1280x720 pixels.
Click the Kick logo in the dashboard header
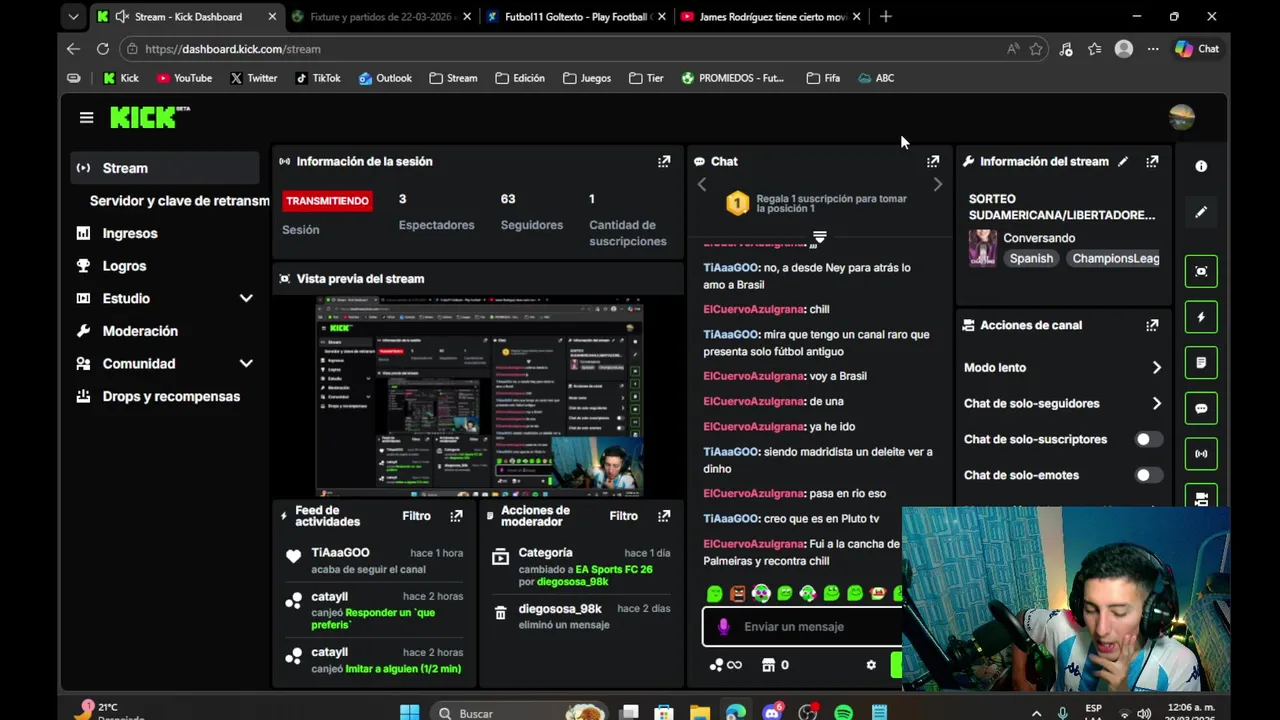click(x=149, y=117)
